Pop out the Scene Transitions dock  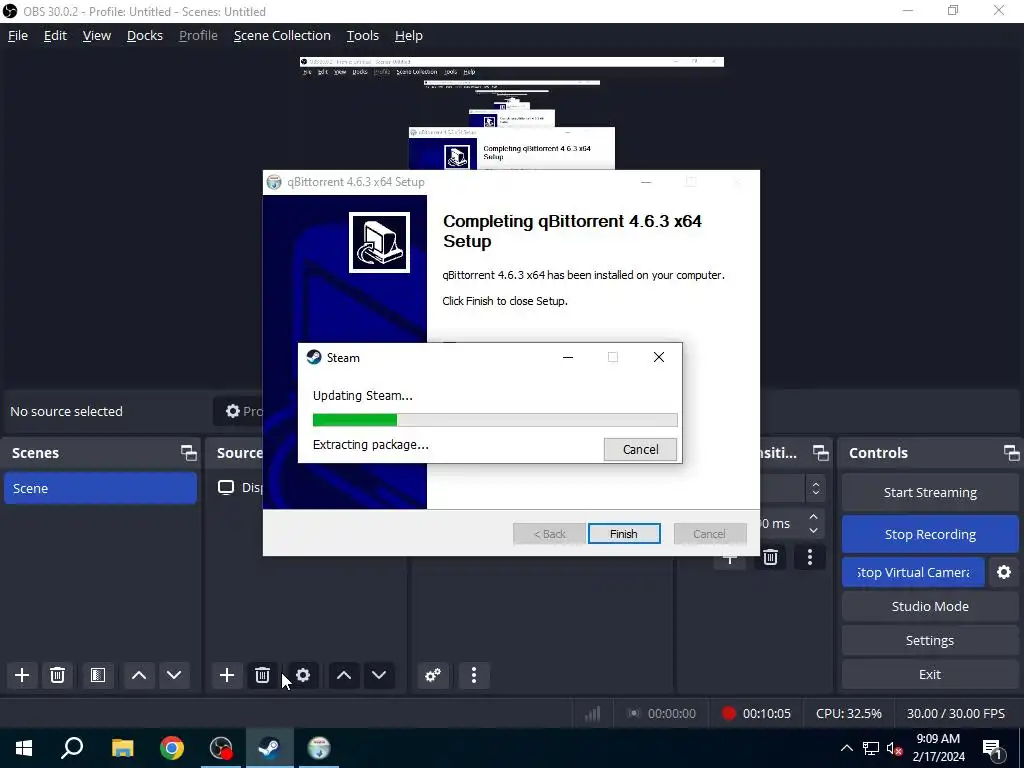(x=820, y=453)
